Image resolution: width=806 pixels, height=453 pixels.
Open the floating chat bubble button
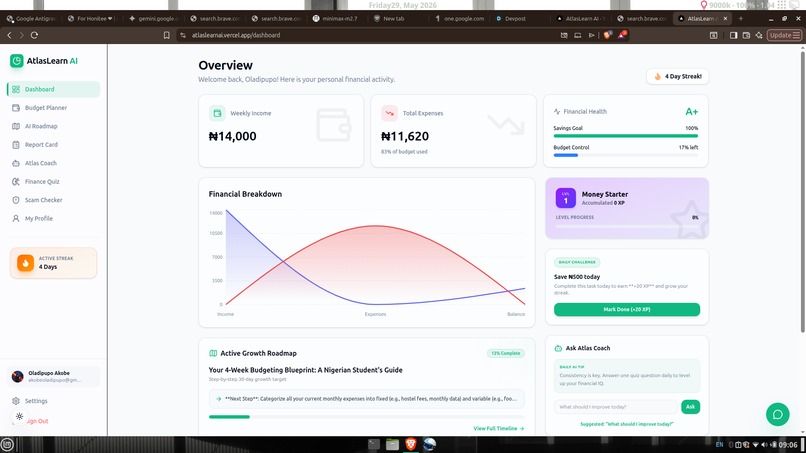coord(777,414)
